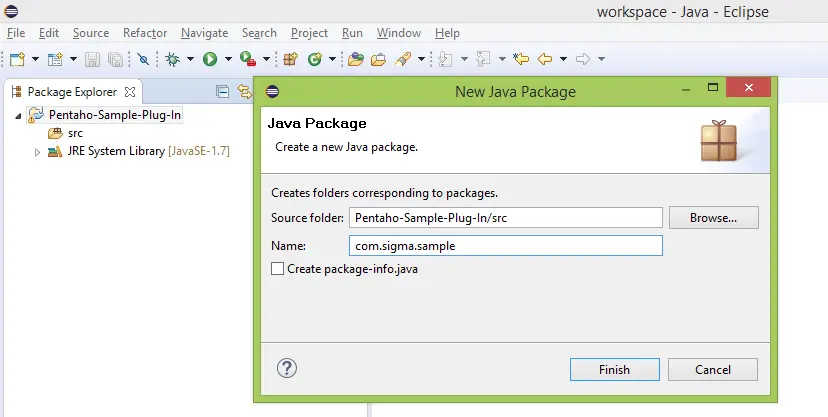Open the Debug dropdown arrow
Image resolution: width=828 pixels, height=417 pixels.
tap(190, 59)
